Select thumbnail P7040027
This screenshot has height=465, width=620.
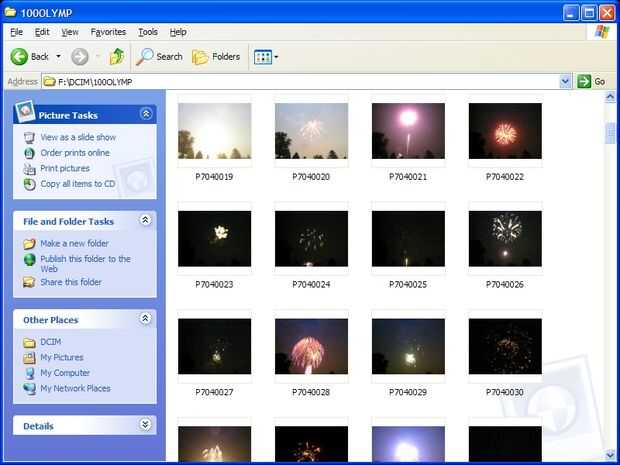pyautogui.click(x=215, y=346)
